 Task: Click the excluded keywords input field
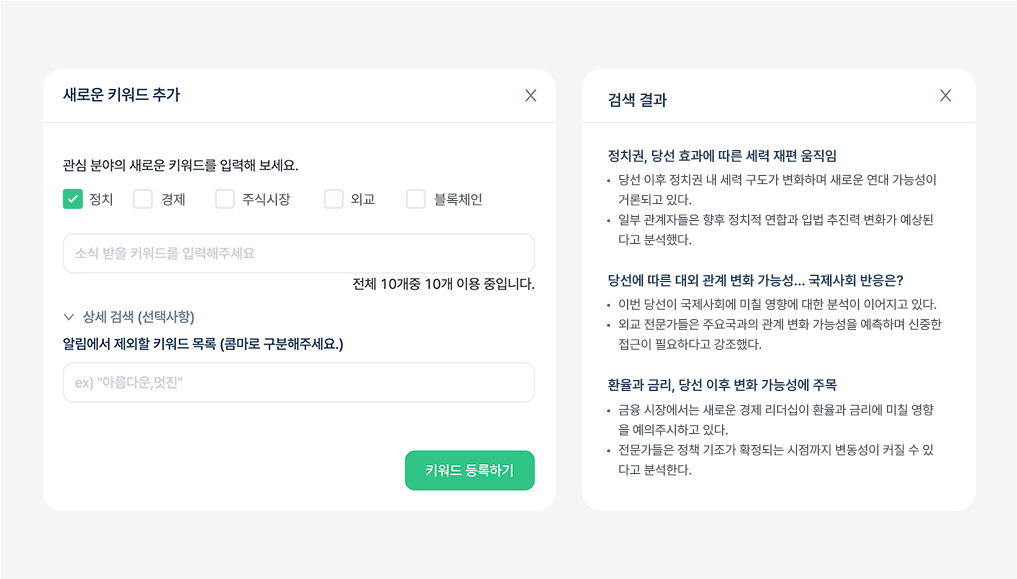point(298,382)
